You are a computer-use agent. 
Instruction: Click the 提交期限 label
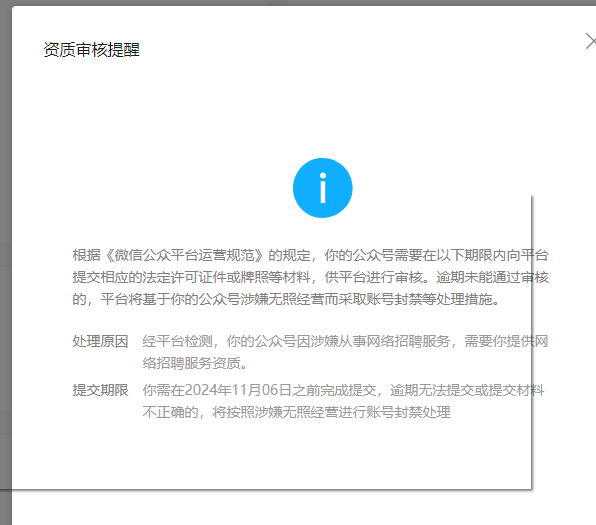(x=100, y=390)
